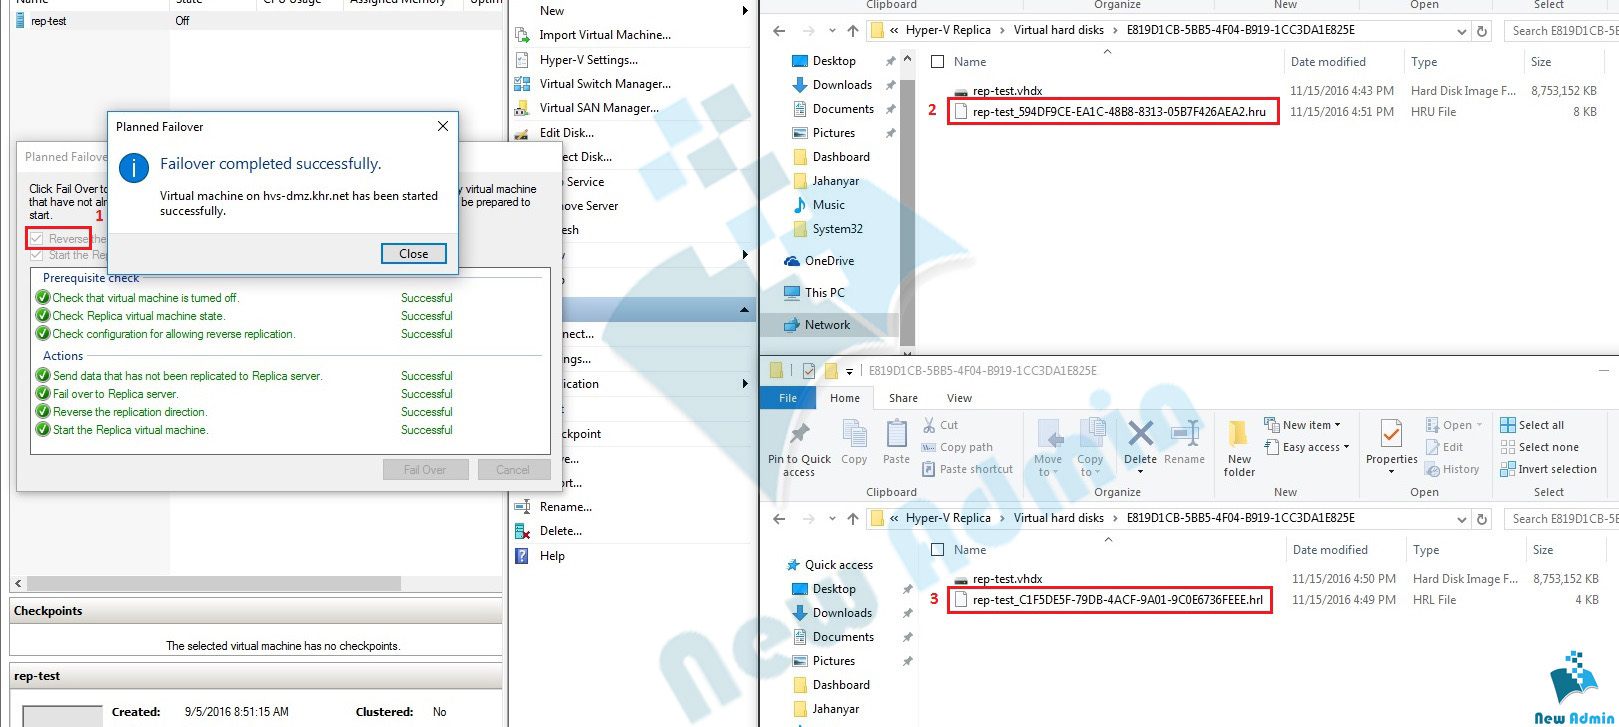Click the Properties icon in the ribbon
Screen dimensions: 1619x727
pos(1391,436)
